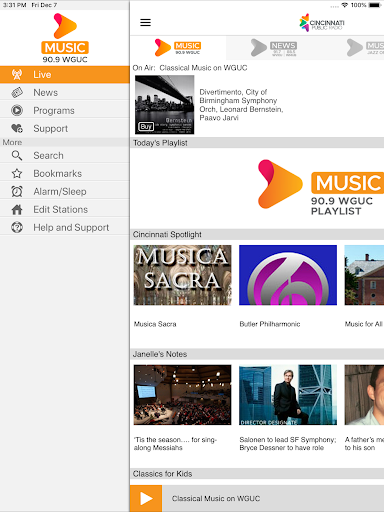Tap the News newspaper icon
The height and width of the screenshot is (512, 384).
click(x=17, y=92)
